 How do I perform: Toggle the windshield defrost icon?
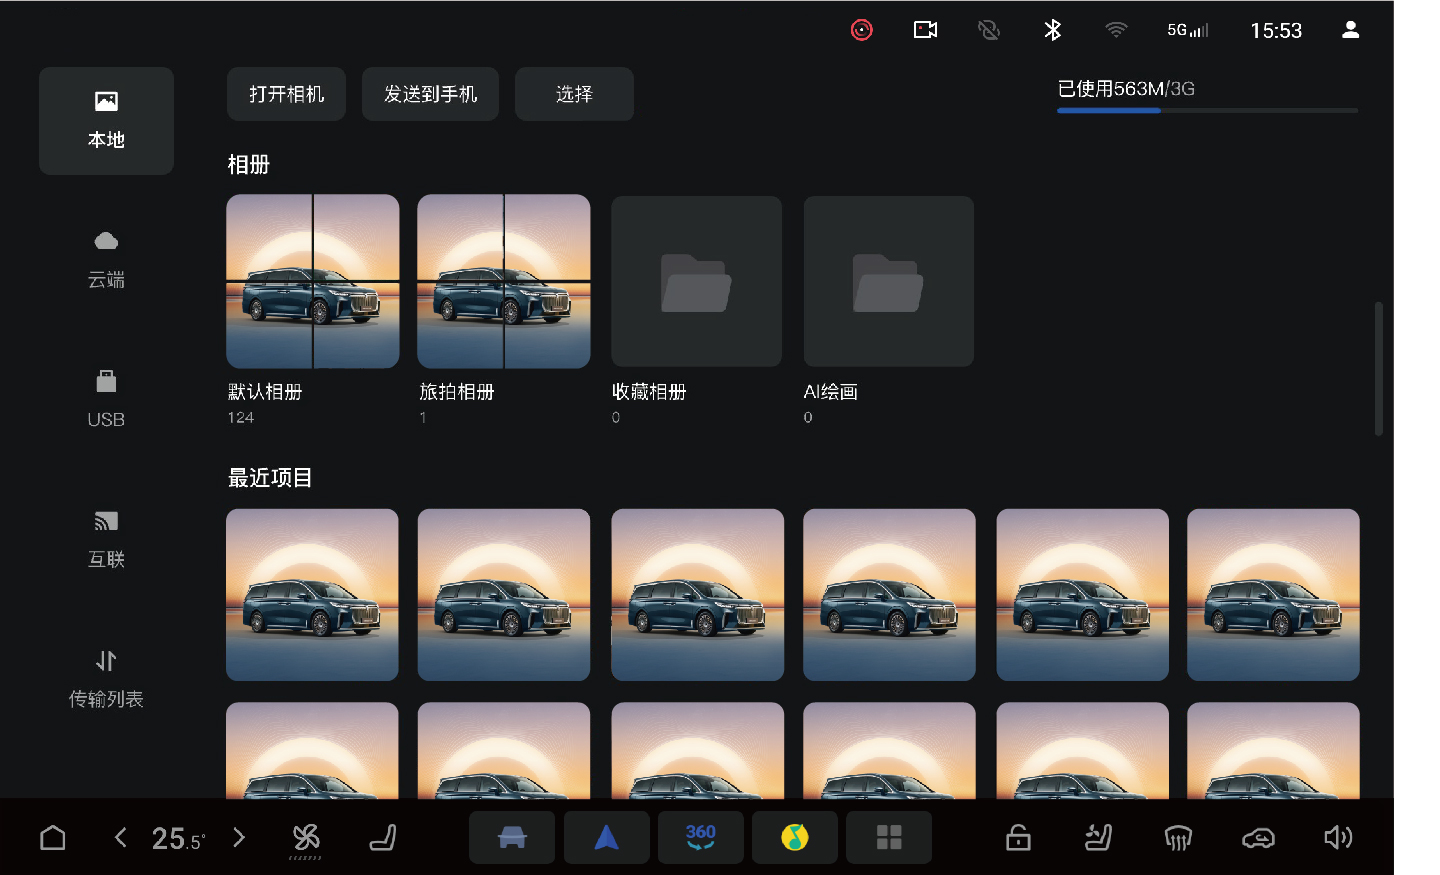(x=1178, y=838)
